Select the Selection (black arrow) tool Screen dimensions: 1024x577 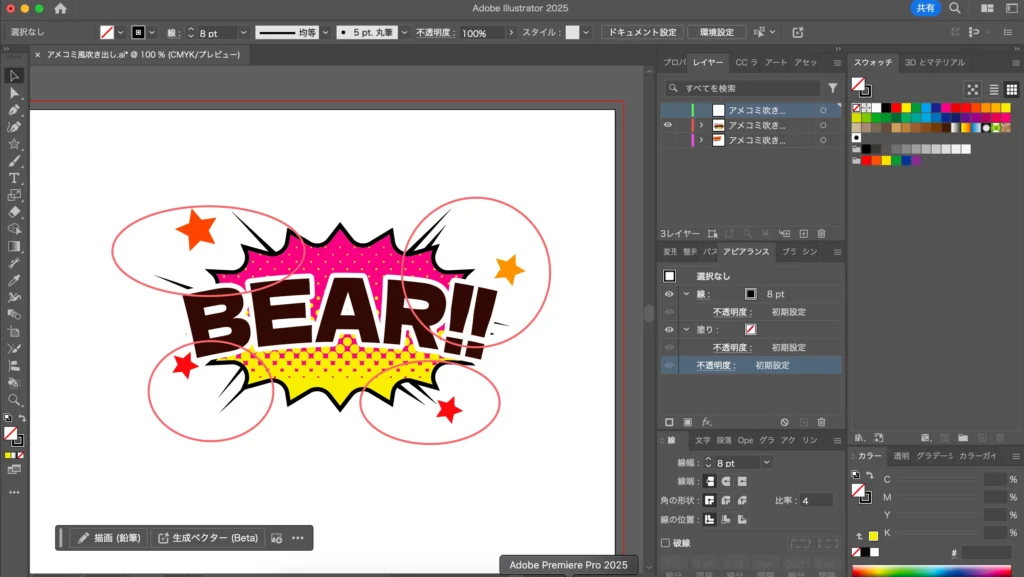coord(14,76)
